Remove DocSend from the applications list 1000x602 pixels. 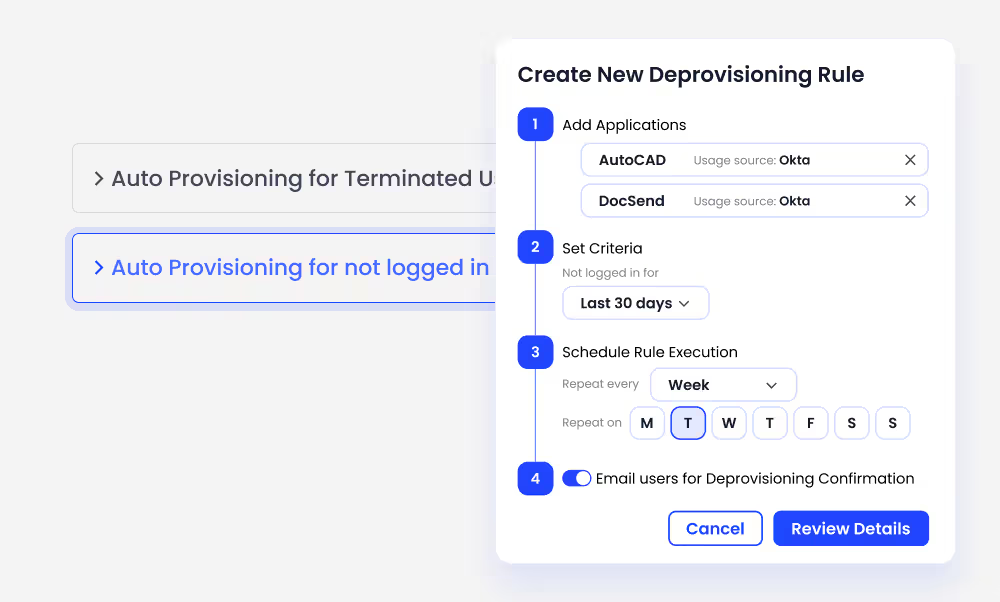pyautogui.click(x=910, y=200)
